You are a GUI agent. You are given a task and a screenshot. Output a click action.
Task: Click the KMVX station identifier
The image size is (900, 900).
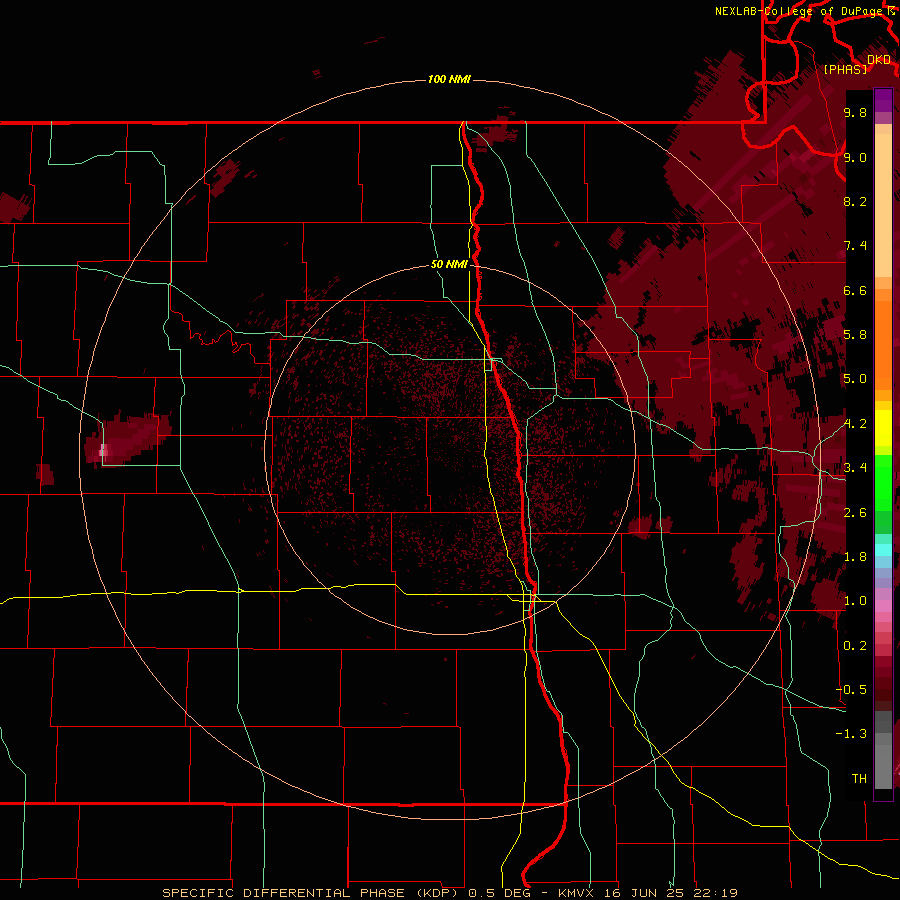(x=577, y=893)
